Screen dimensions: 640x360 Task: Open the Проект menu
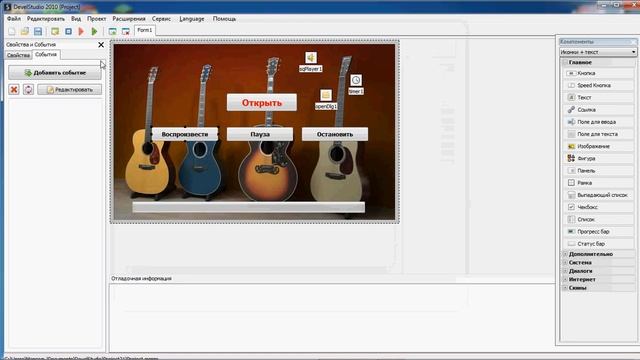click(x=96, y=19)
